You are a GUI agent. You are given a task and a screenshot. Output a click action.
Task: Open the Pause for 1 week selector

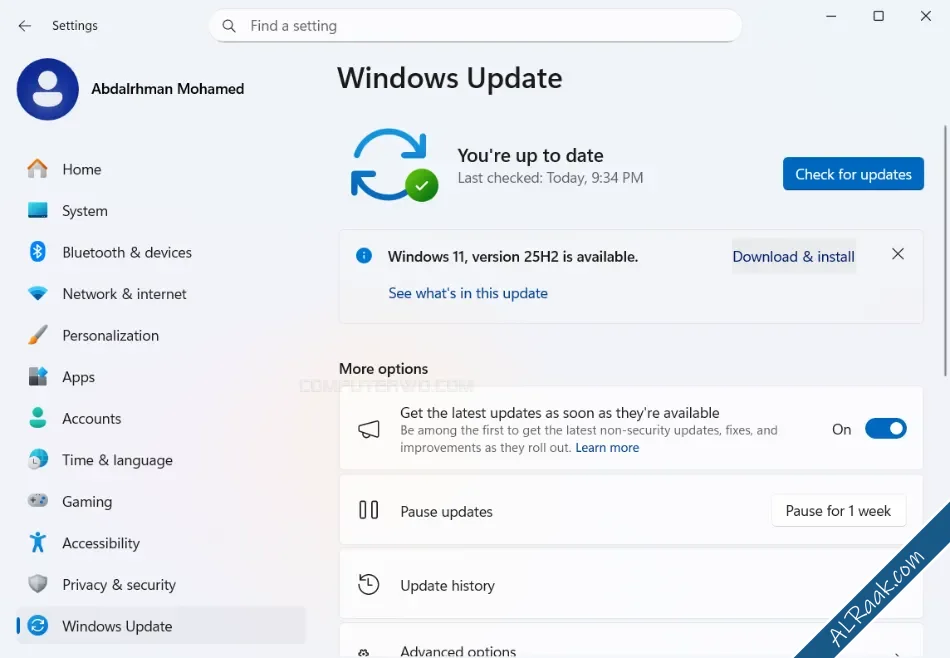point(839,511)
